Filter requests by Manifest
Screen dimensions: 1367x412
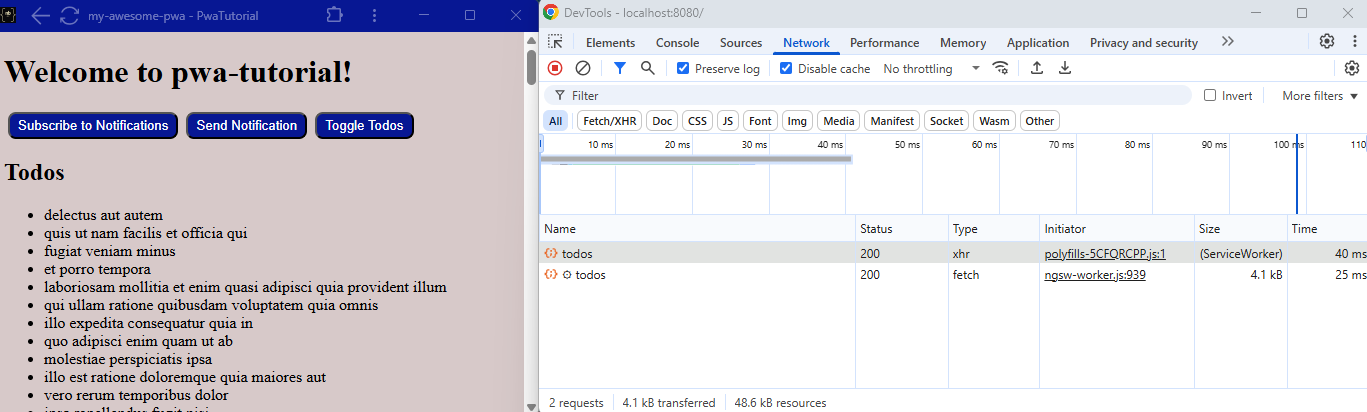[892, 121]
